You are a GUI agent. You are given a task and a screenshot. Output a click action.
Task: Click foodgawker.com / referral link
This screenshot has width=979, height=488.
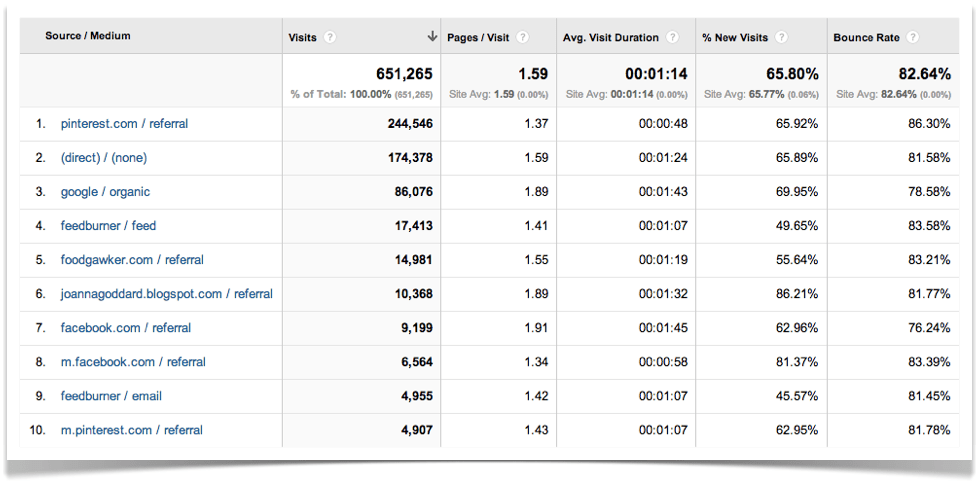132,260
